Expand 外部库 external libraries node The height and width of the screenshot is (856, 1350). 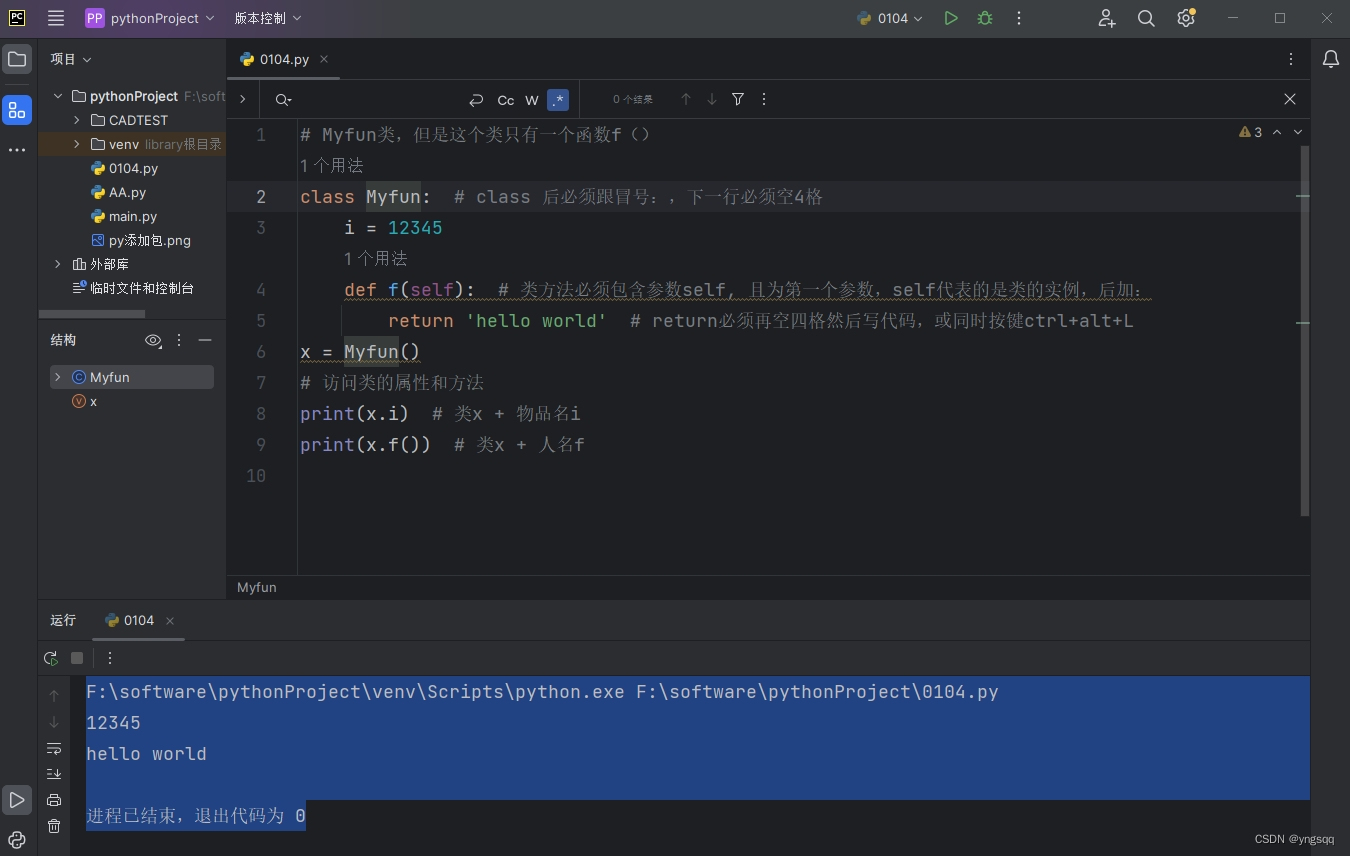tap(58, 264)
